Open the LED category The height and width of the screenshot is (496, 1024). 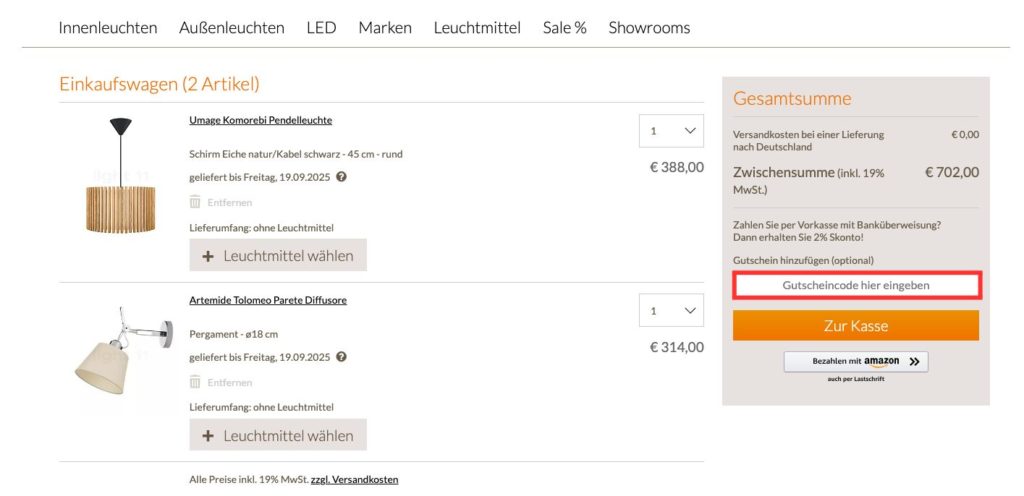click(x=321, y=27)
